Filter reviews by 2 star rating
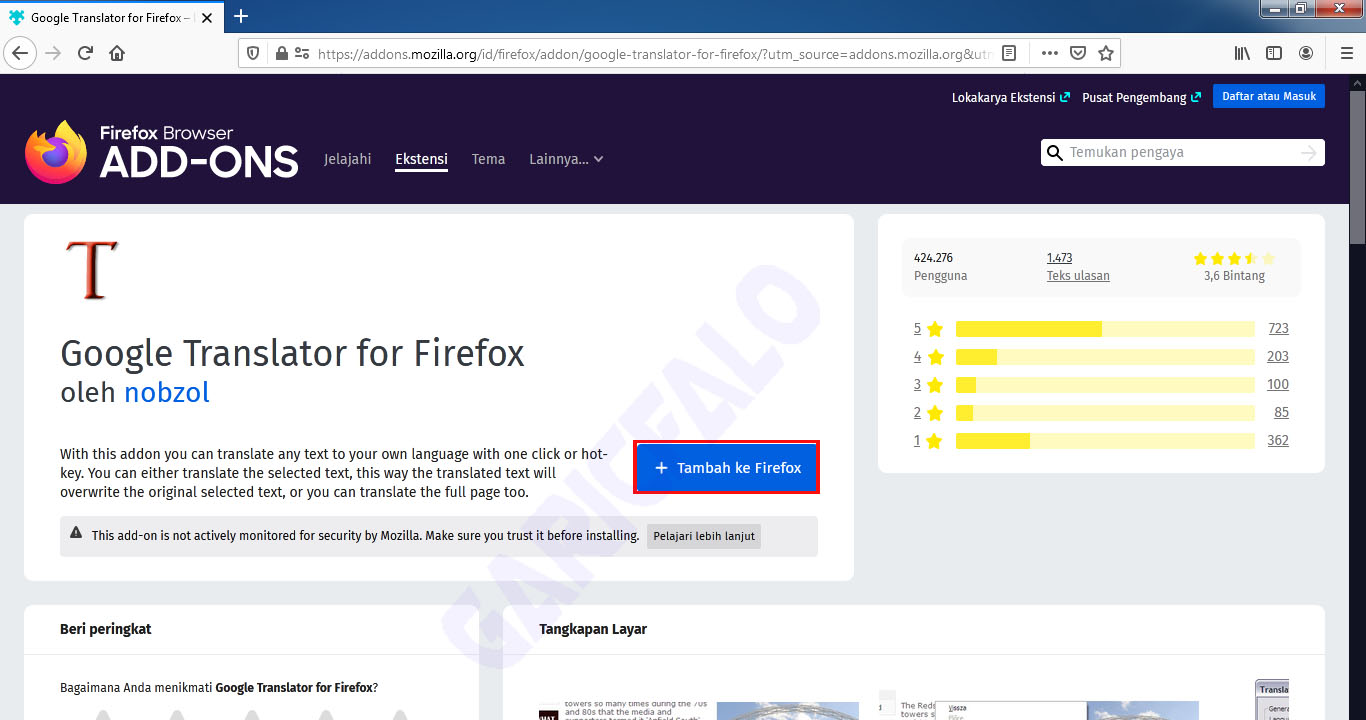1366x720 pixels. tap(928, 413)
